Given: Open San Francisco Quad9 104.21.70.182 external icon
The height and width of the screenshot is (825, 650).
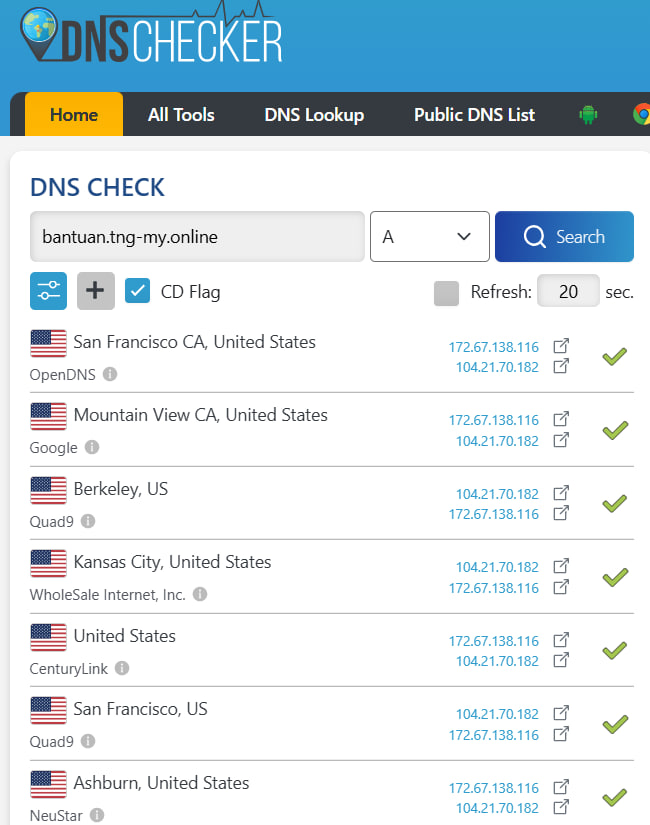Looking at the screenshot, I should click(561, 713).
